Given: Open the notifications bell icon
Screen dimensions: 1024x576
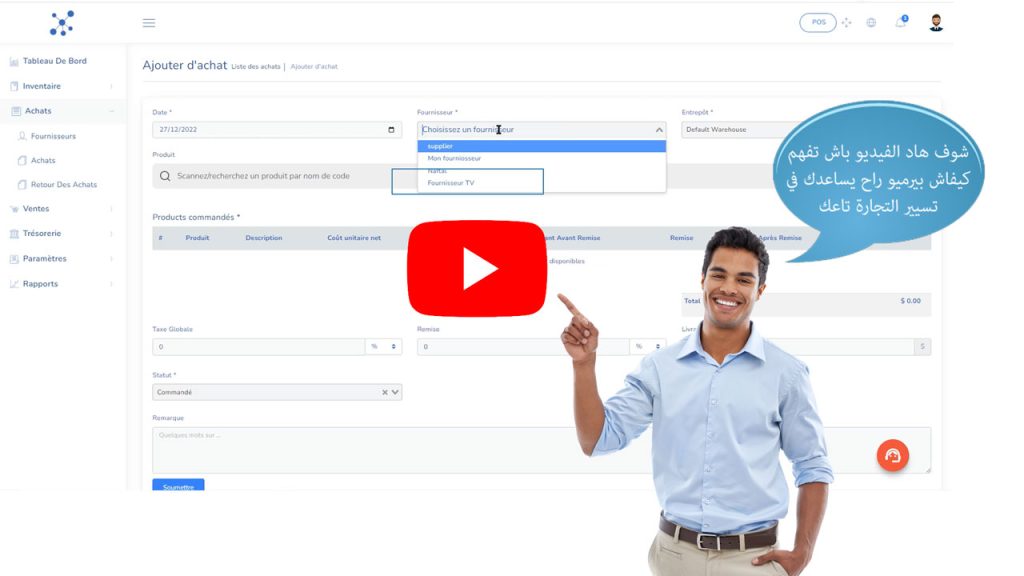Looking at the screenshot, I should coord(901,22).
